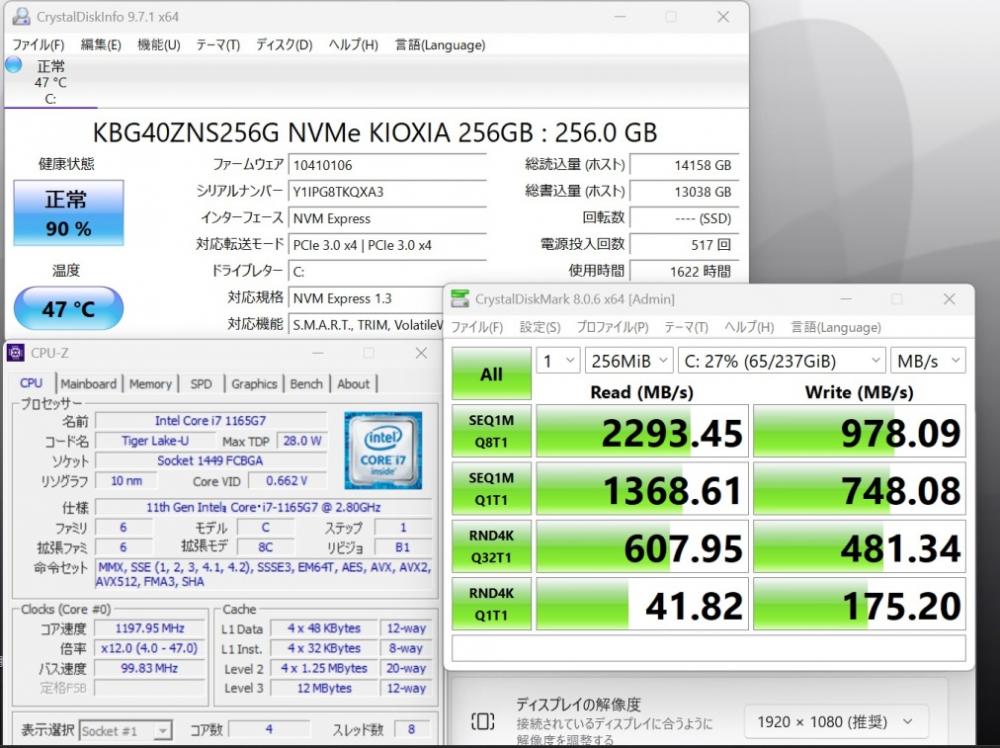
Task: Click the power on hours value 1622 時間
Action: coord(684,272)
